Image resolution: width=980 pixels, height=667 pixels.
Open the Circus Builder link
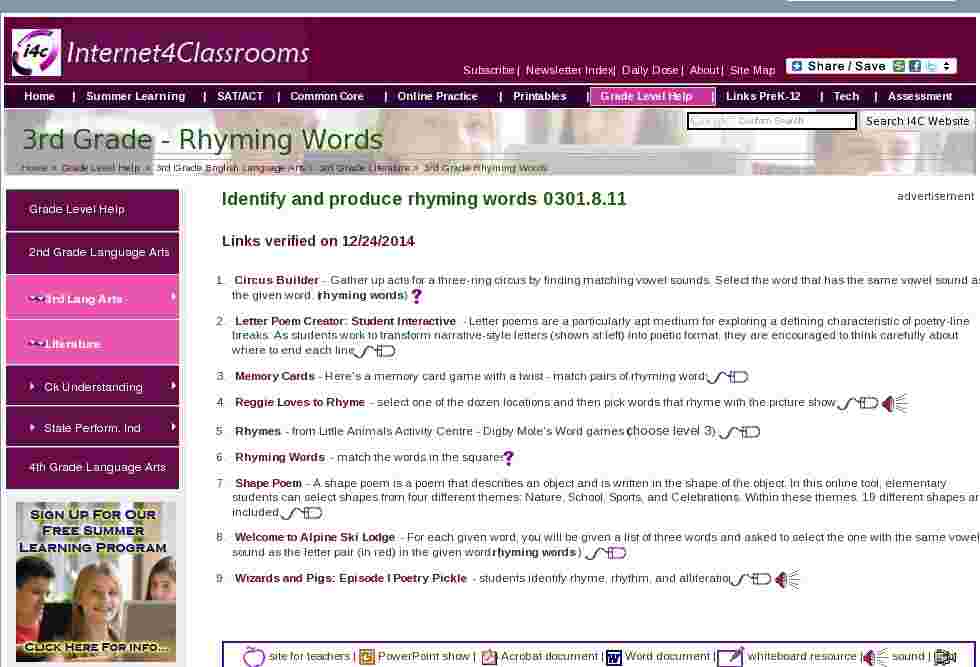(x=277, y=280)
